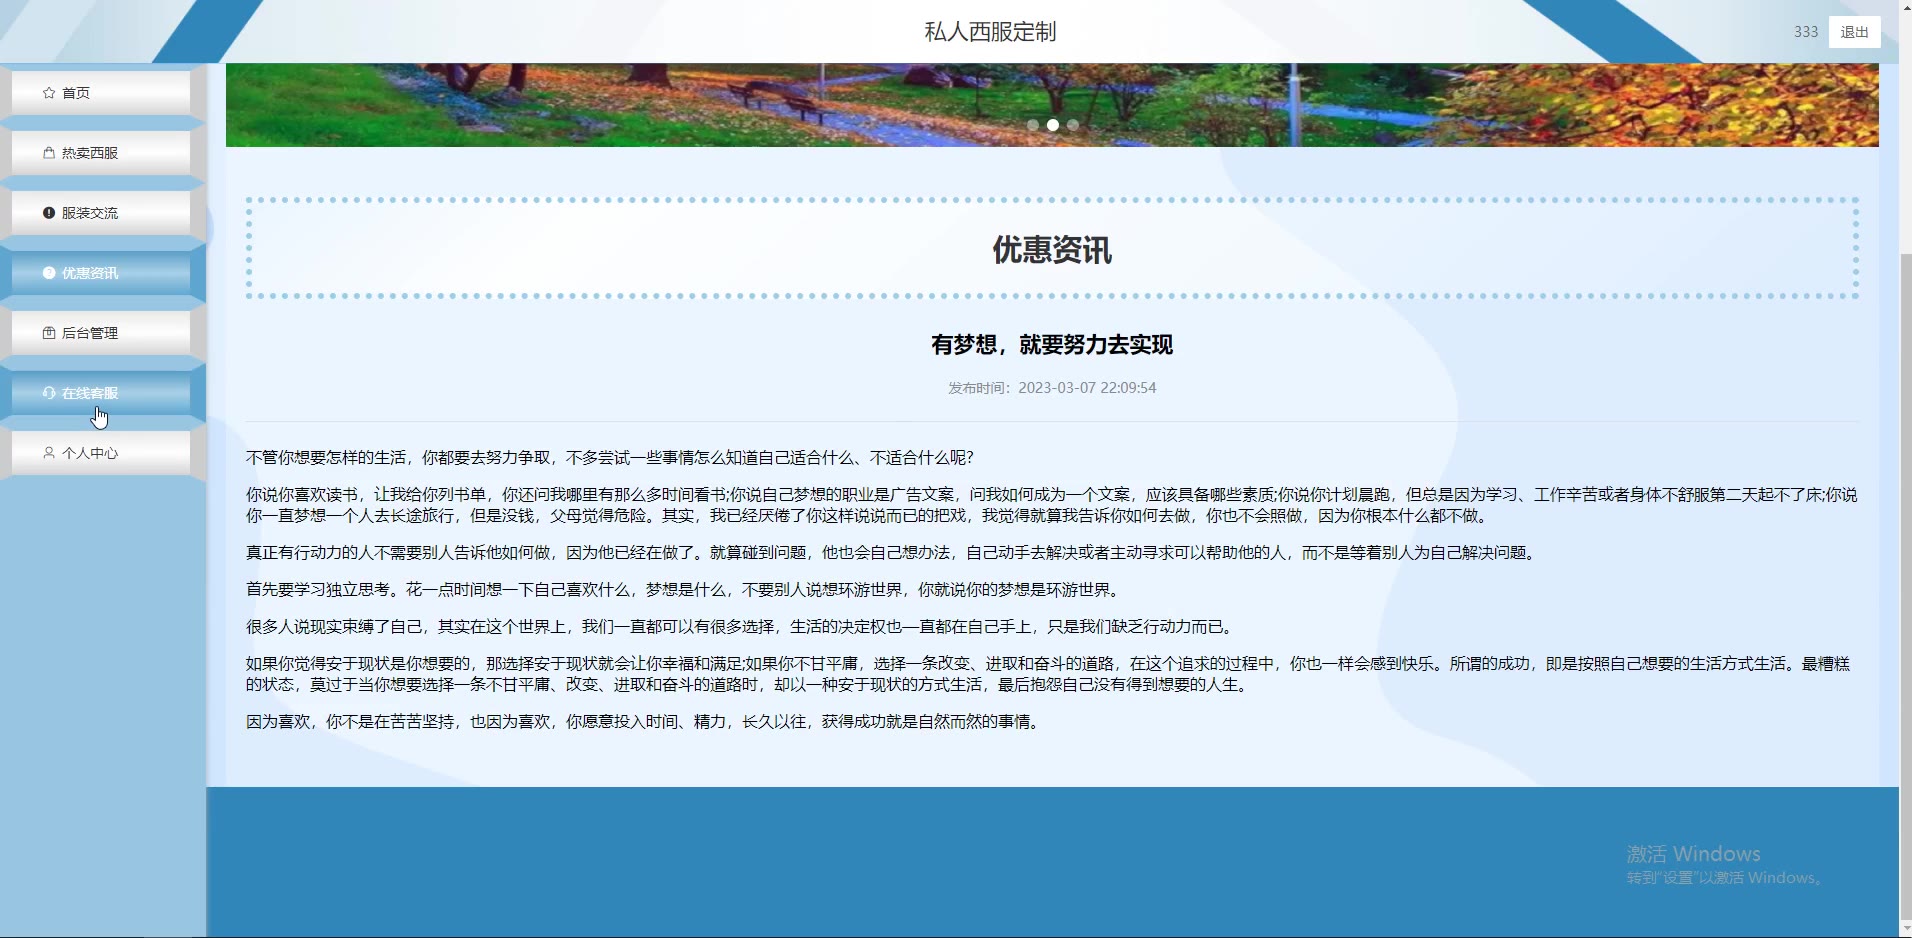Click username 333 in header

[1806, 32]
